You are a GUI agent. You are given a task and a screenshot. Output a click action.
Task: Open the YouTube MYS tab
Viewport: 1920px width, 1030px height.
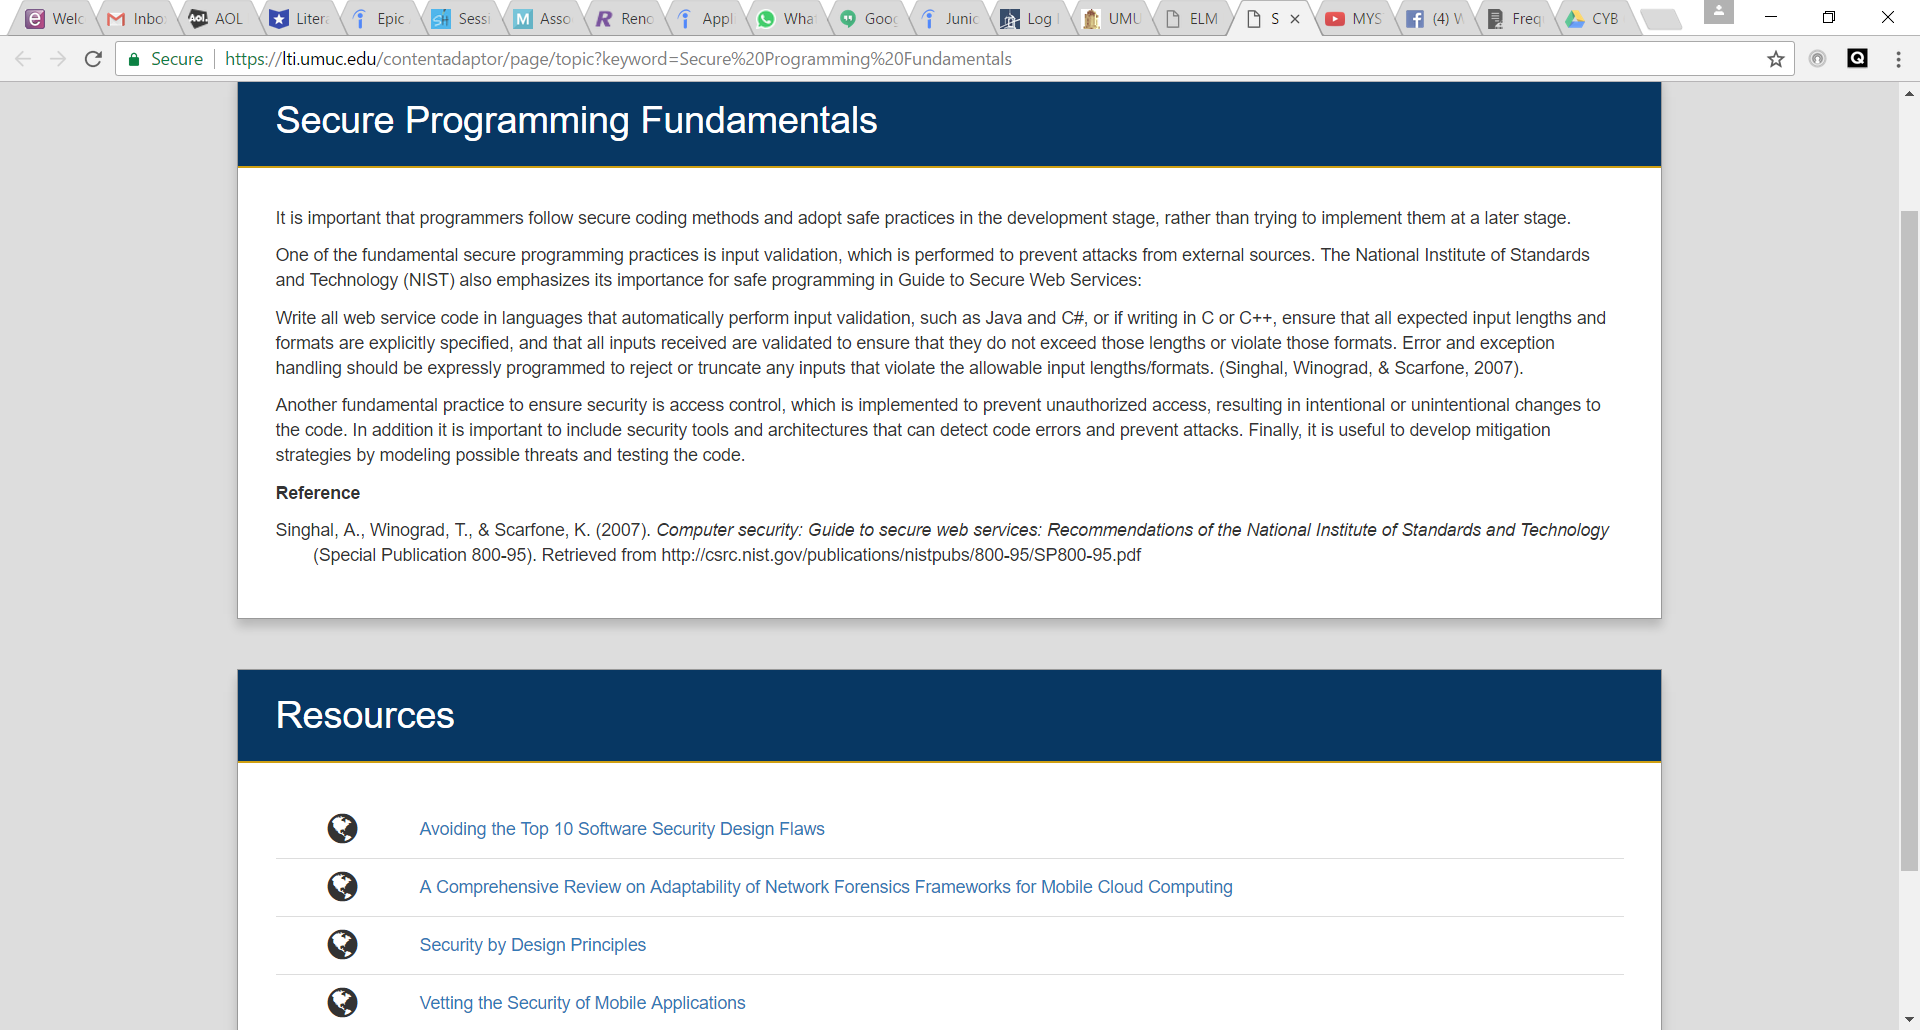click(1355, 19)
